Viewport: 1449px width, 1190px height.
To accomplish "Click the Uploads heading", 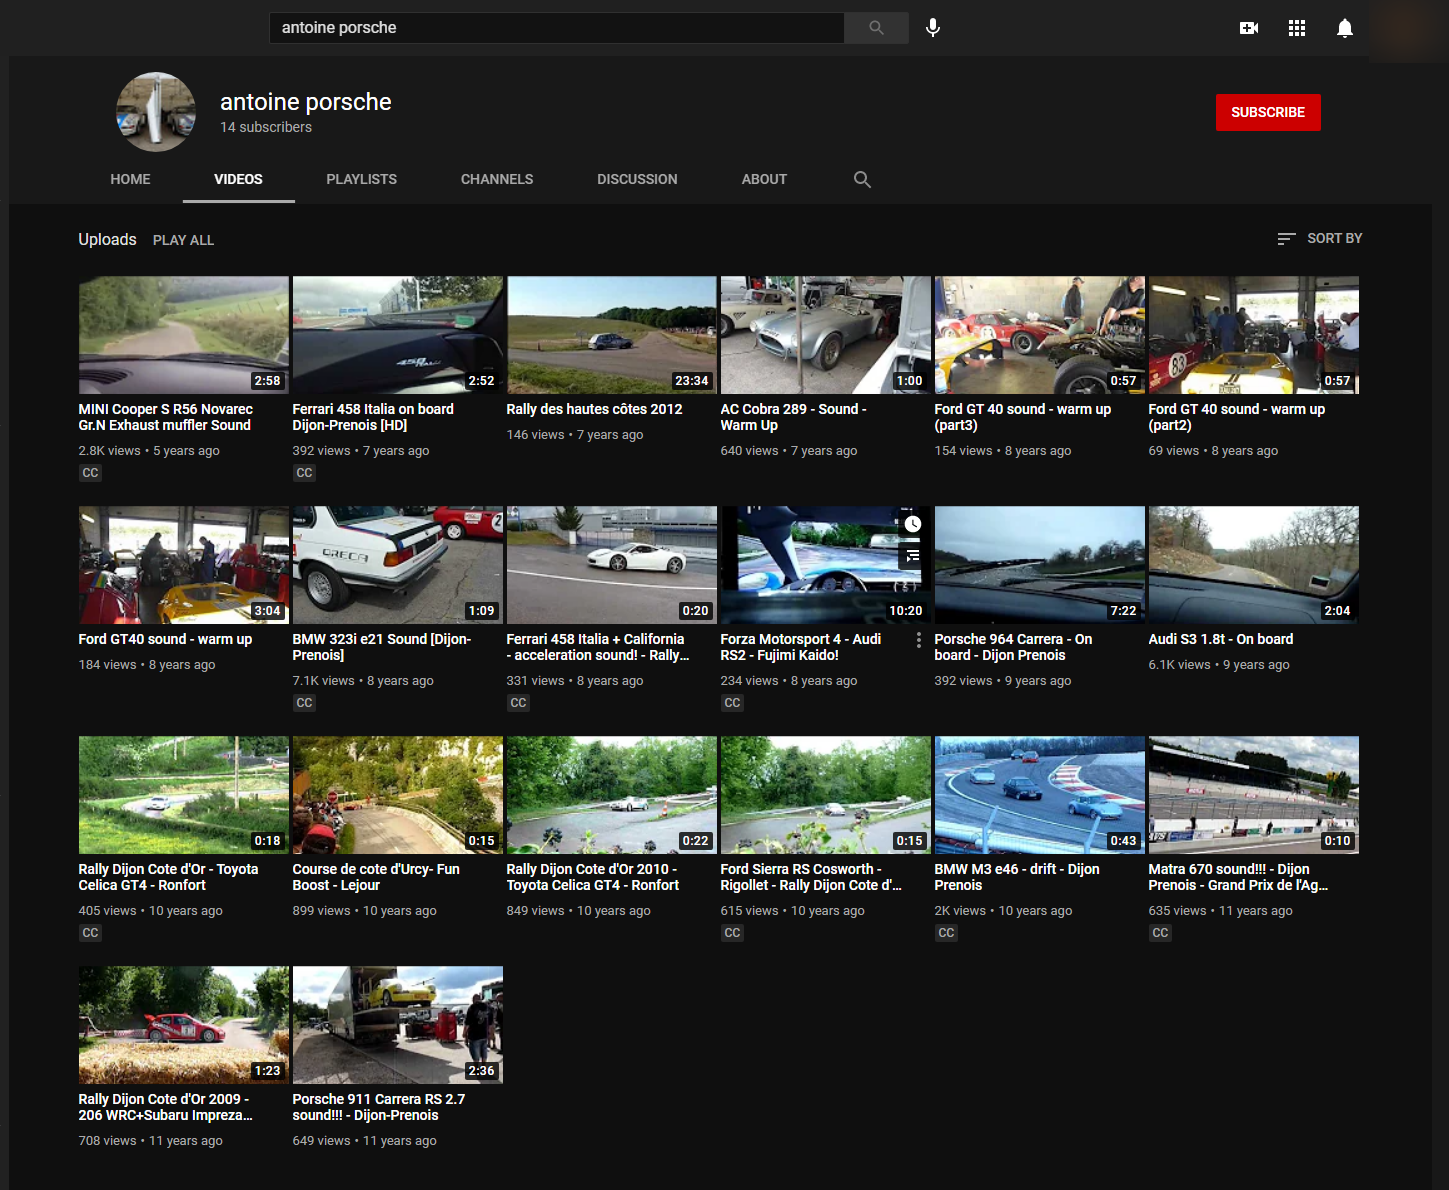I will point(107,239).
